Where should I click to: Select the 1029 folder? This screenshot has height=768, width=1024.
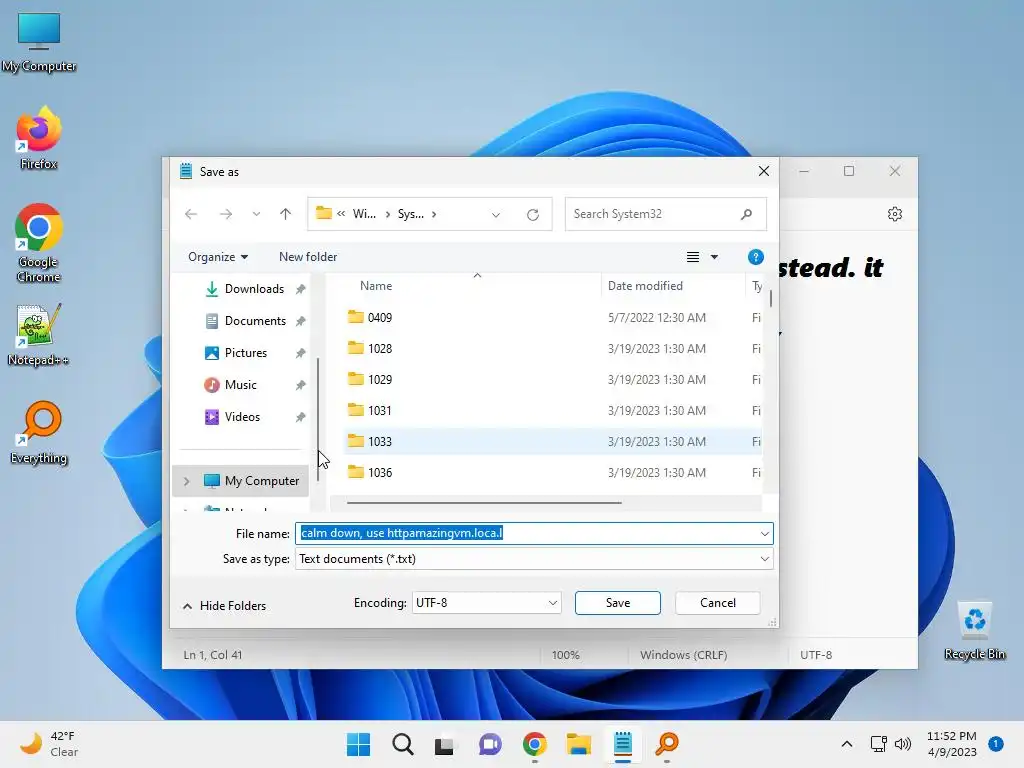pos(379,379)
